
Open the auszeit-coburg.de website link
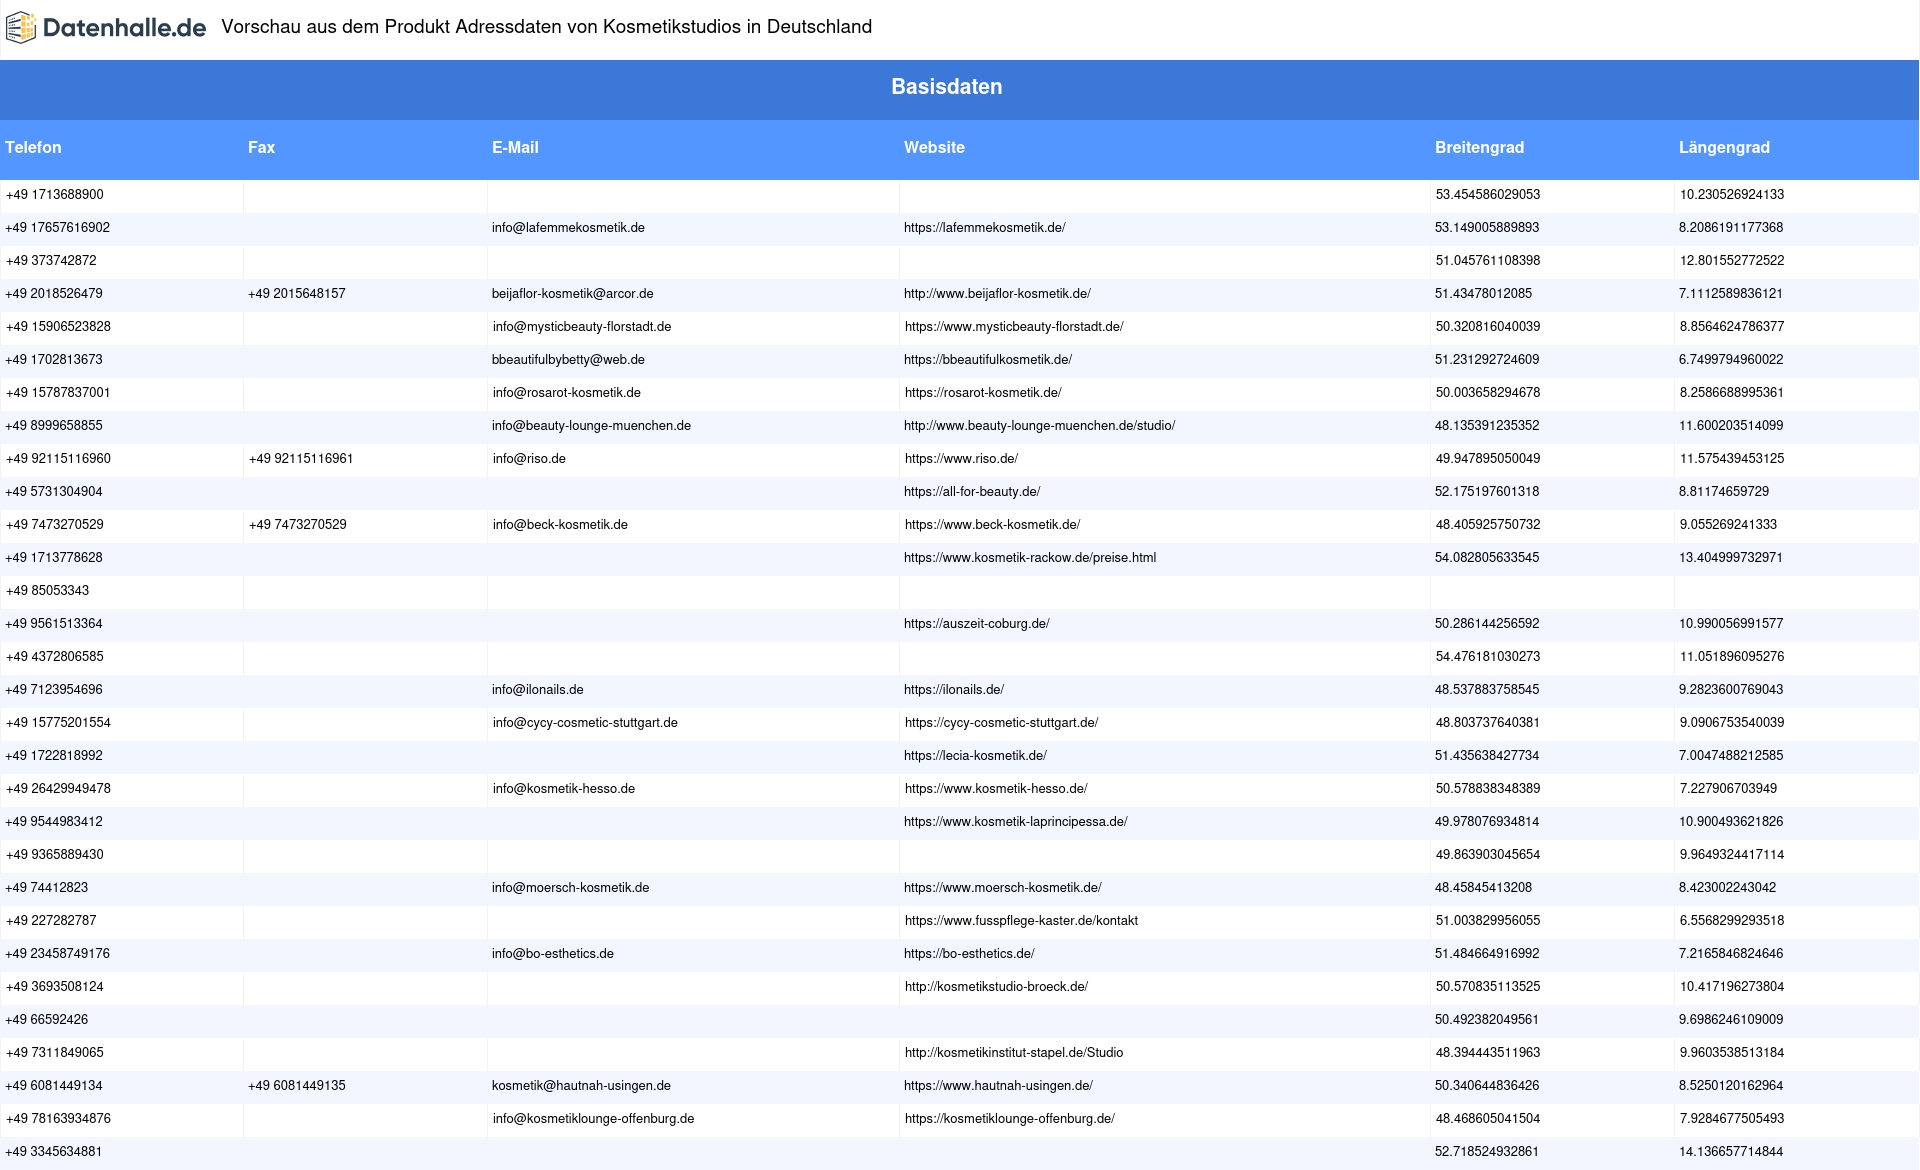976,624
